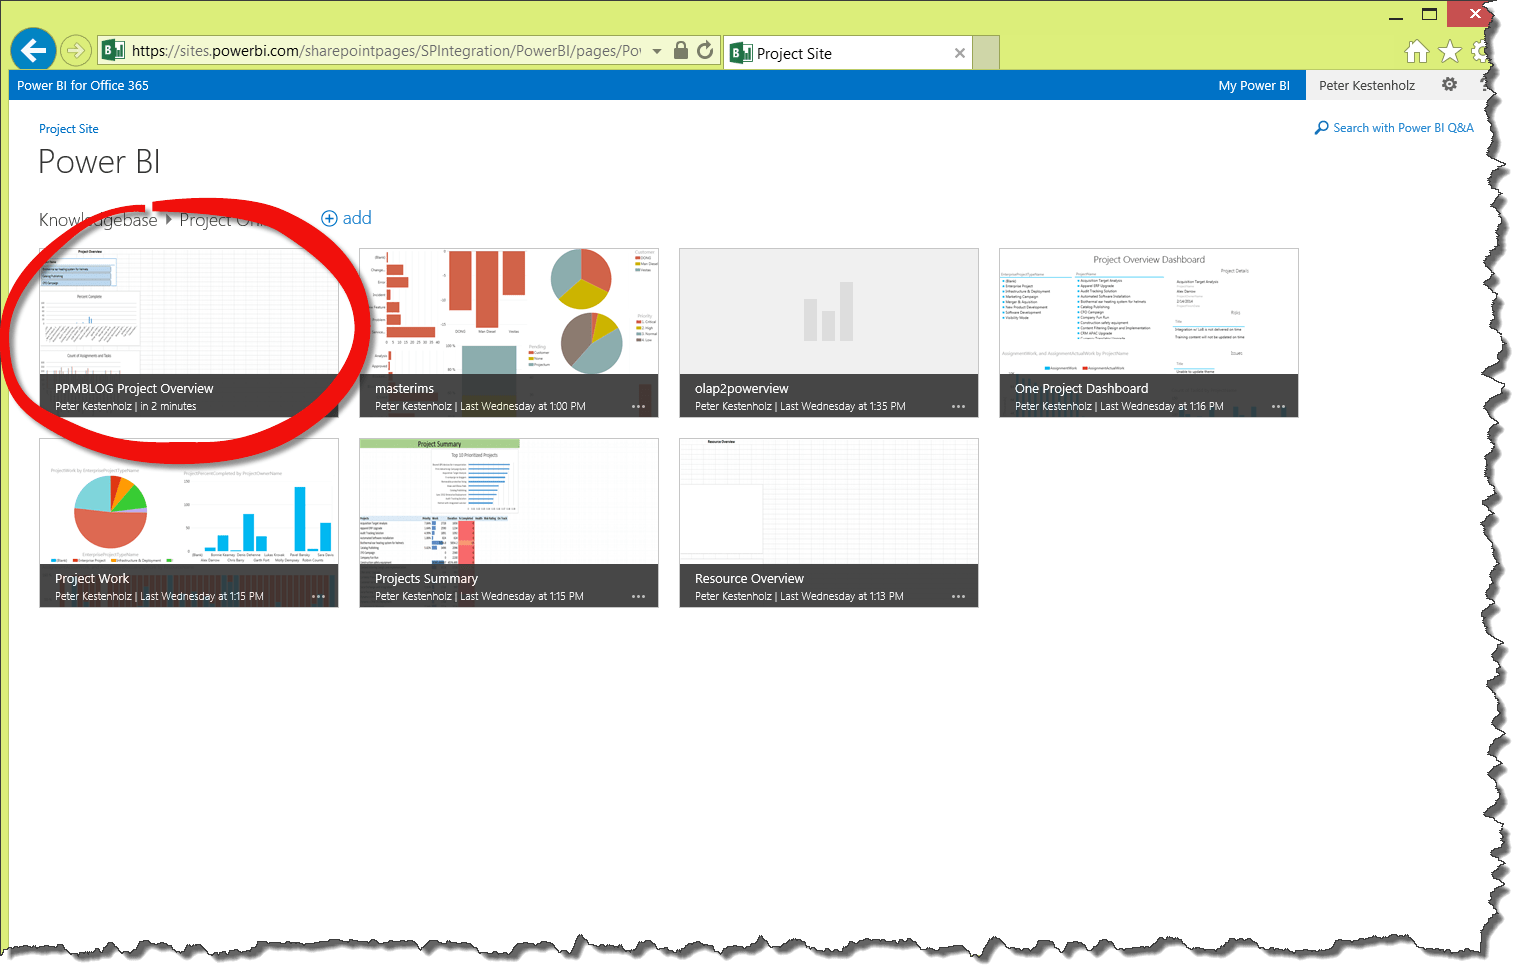The height and width of the screenshot is (979, 1528).
Task: Open PPMBLOG Project Overview workbook
Action: coord(189,333)
